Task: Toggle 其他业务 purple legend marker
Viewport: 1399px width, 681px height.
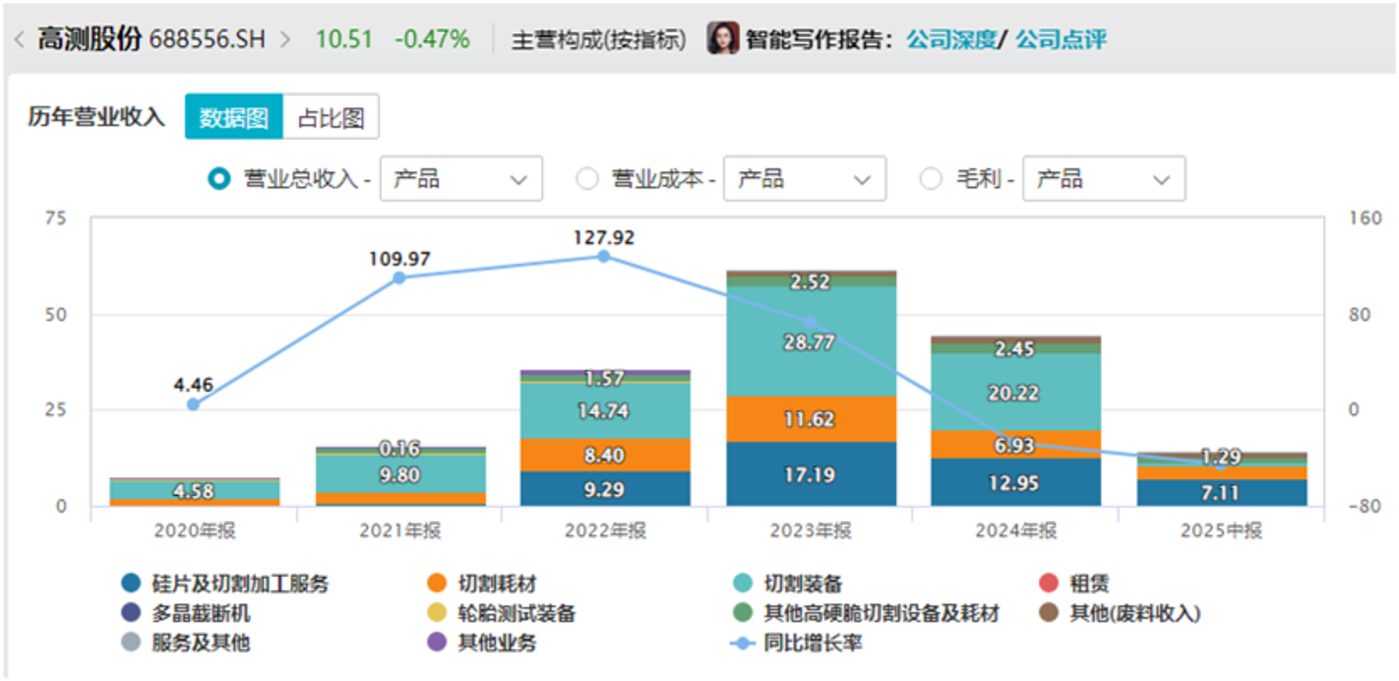Action: pyautogui.click(x=435, y=643)
